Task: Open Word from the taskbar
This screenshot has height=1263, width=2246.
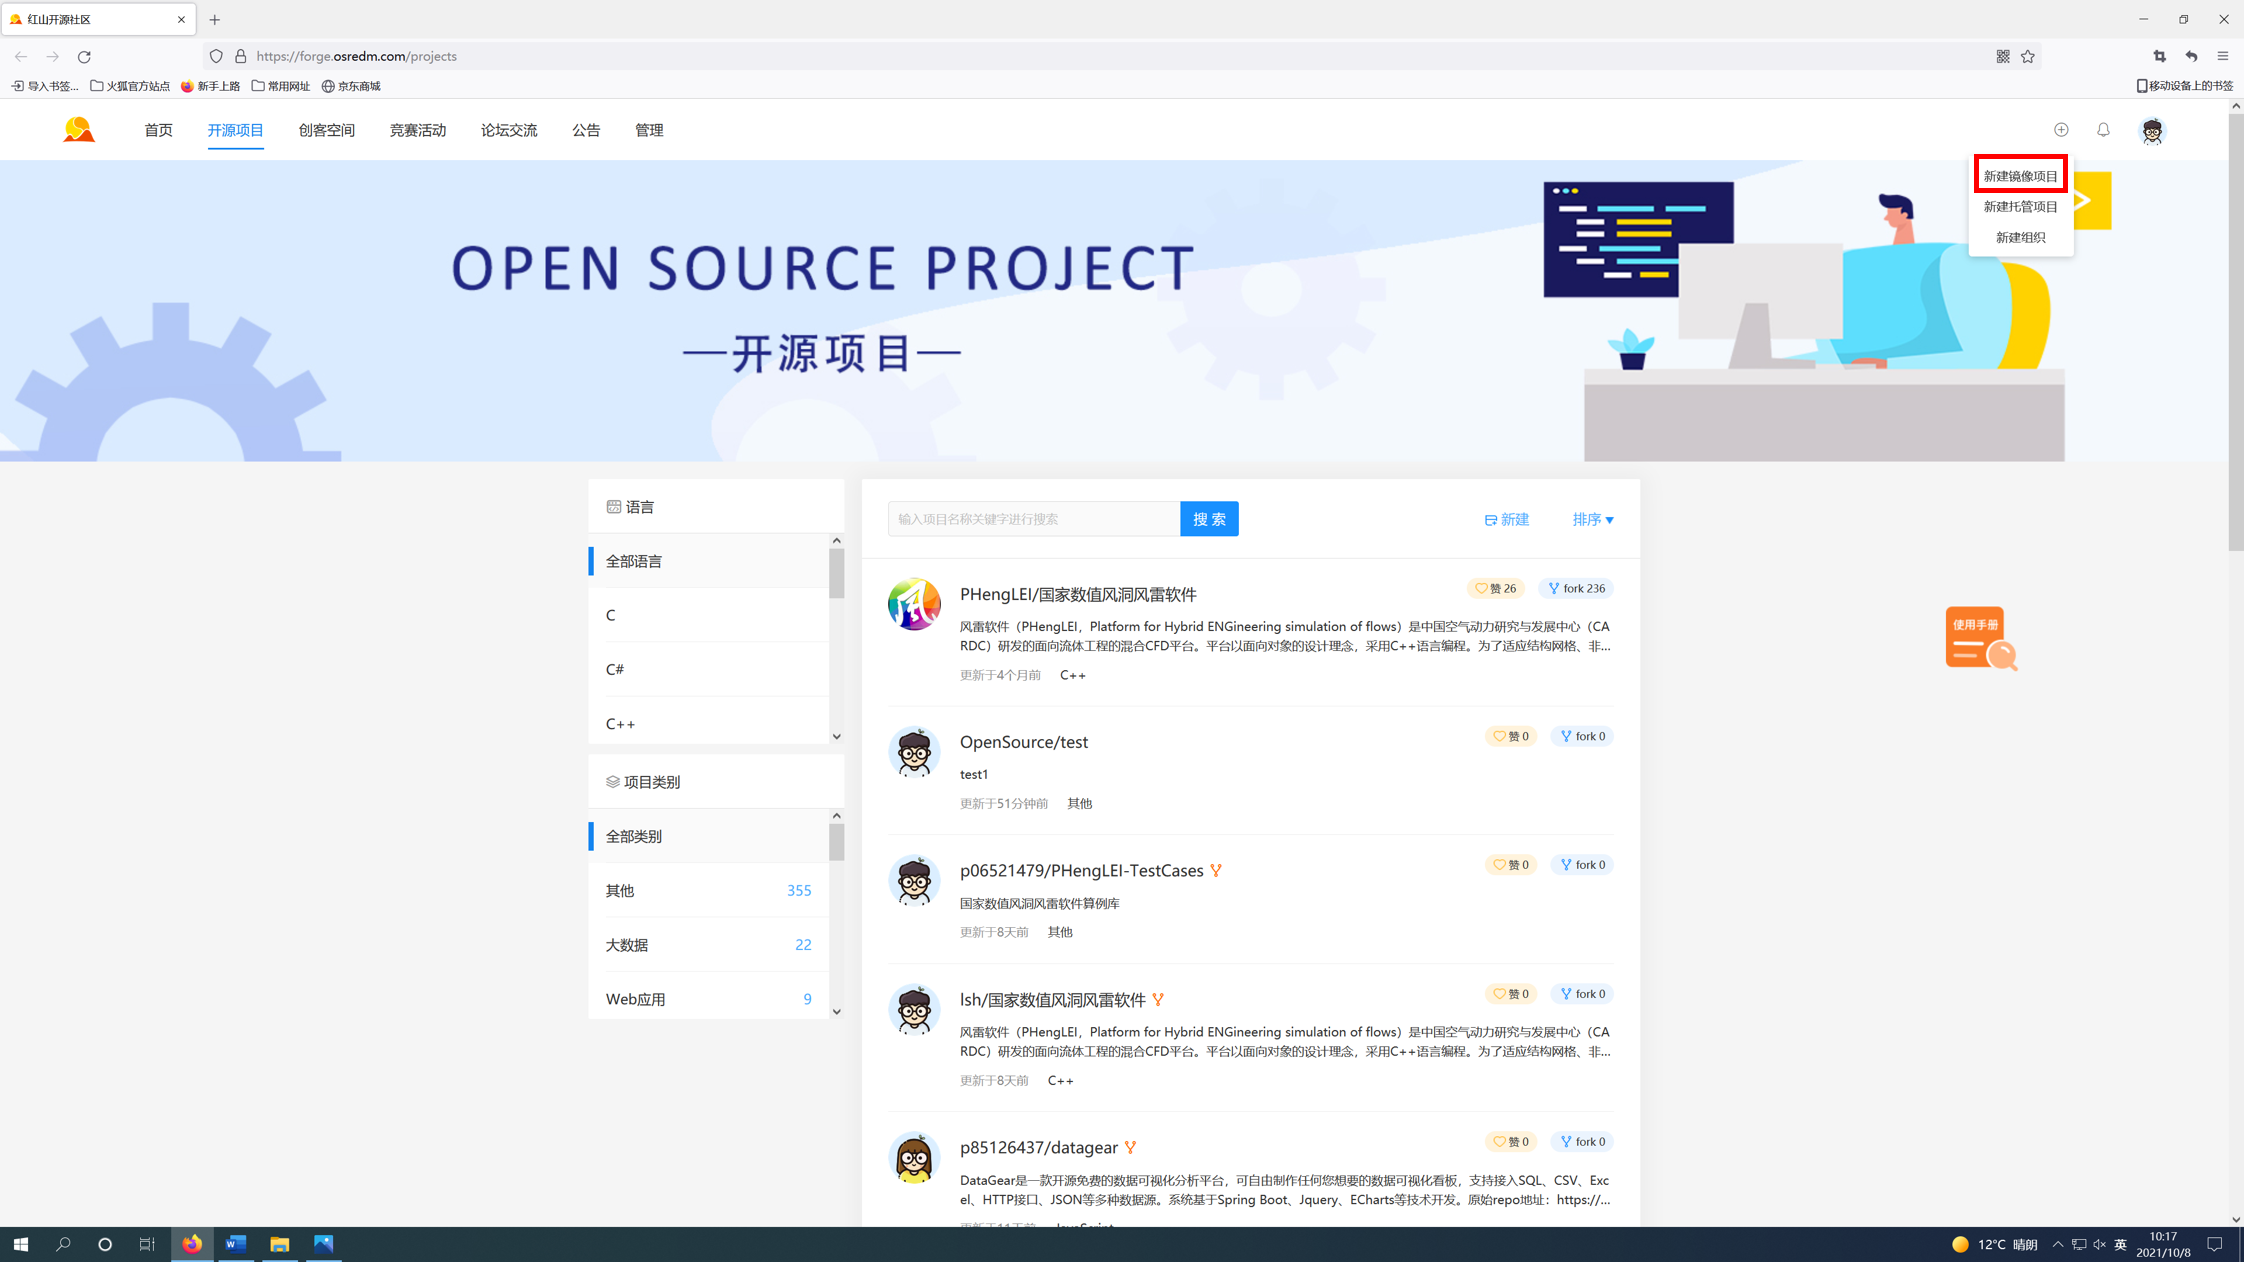Action: click(236, 1245)
